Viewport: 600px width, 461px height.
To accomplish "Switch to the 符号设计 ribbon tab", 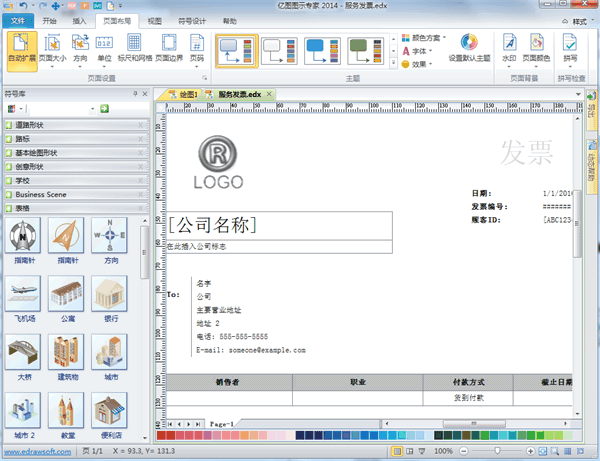I will pos(192,21).
